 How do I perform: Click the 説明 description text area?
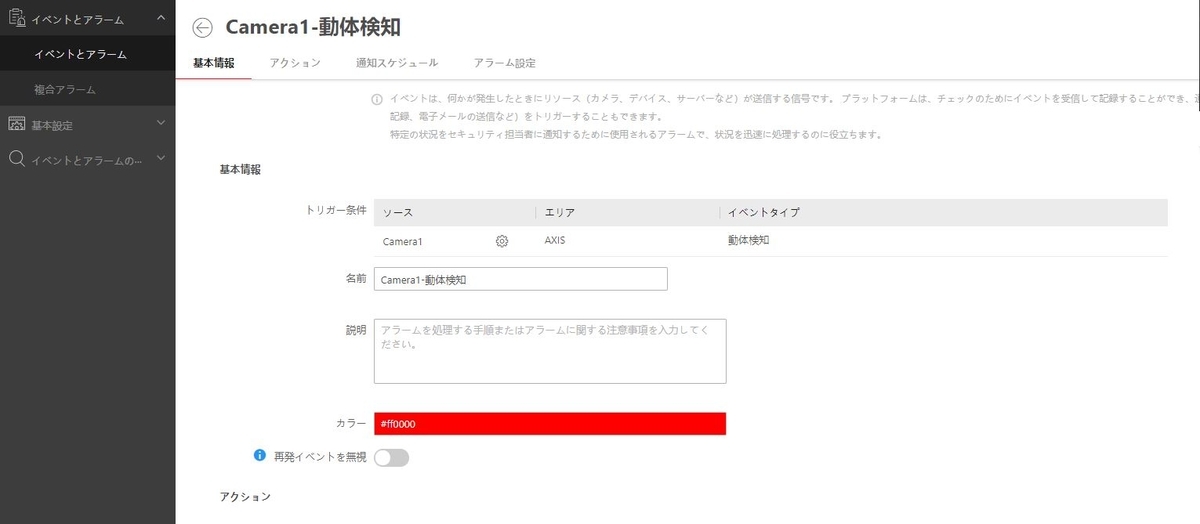point(550,351)
